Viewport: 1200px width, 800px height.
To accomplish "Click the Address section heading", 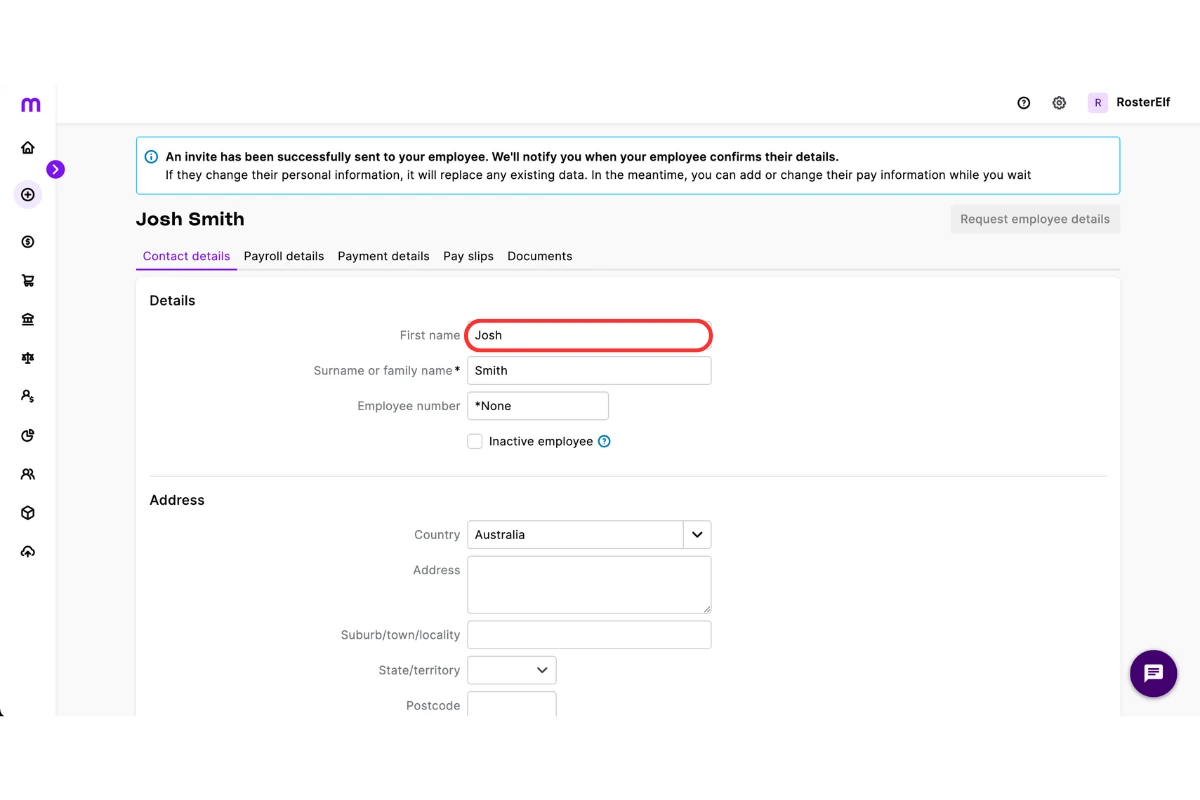I will pyautogui.click(x=177, y=500).
